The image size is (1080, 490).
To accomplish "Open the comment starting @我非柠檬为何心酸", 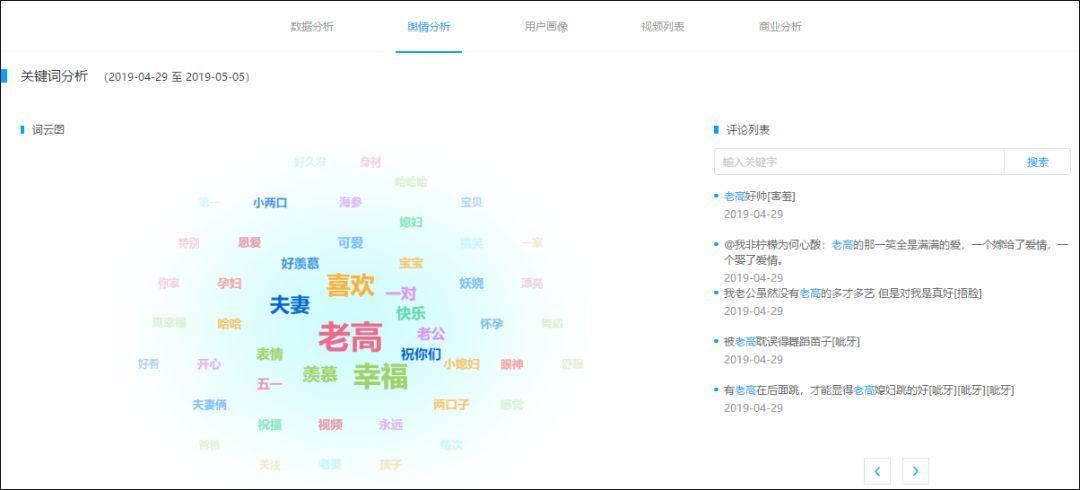I will (895, 253).
